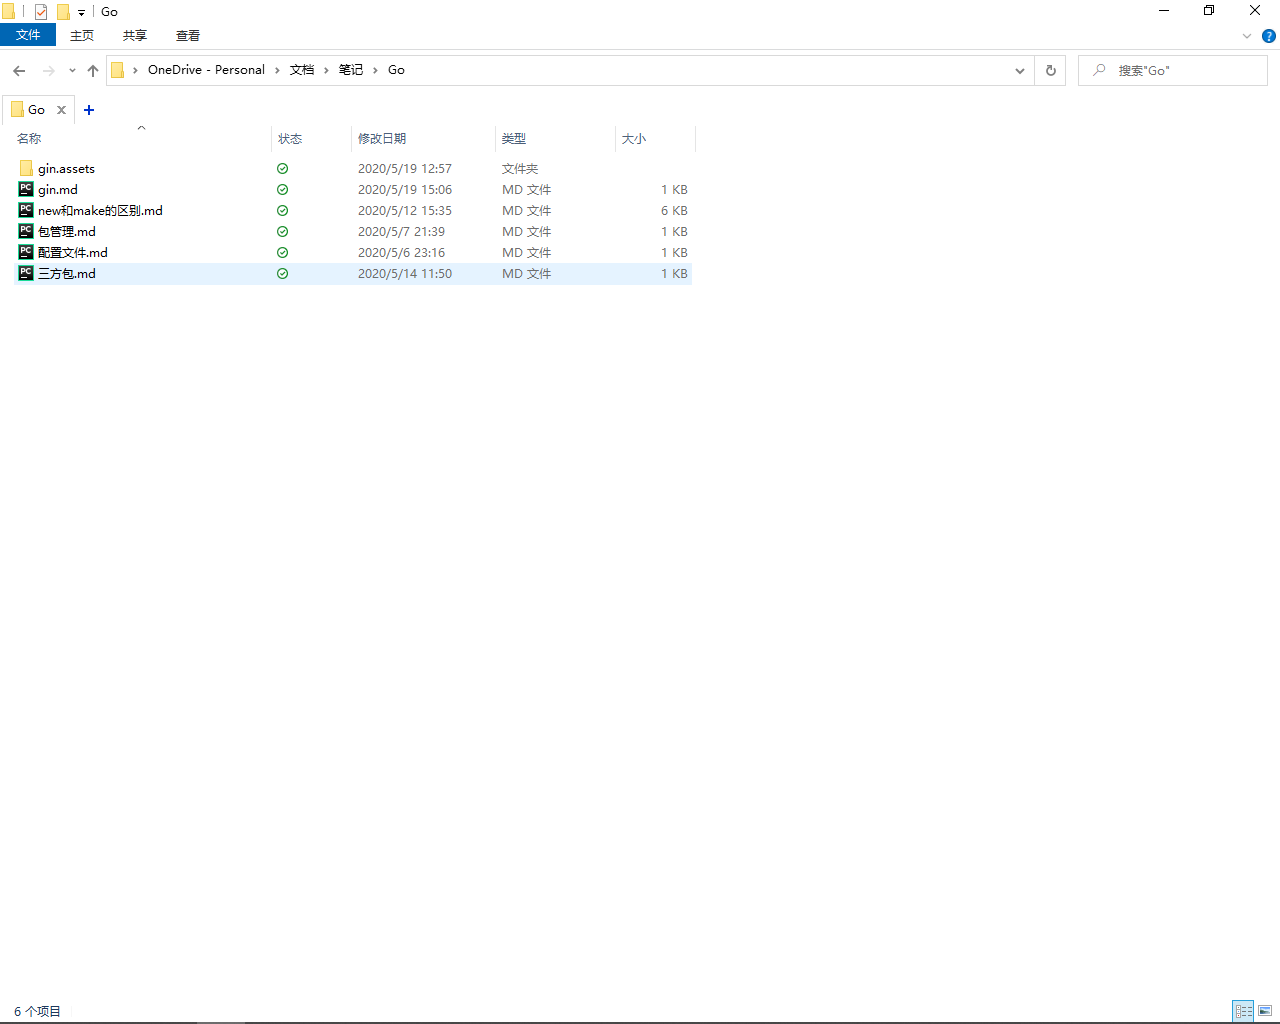The image size is (1280, 1024).
Task: Select the 三方包.md file icon
Action: [26, 273]
